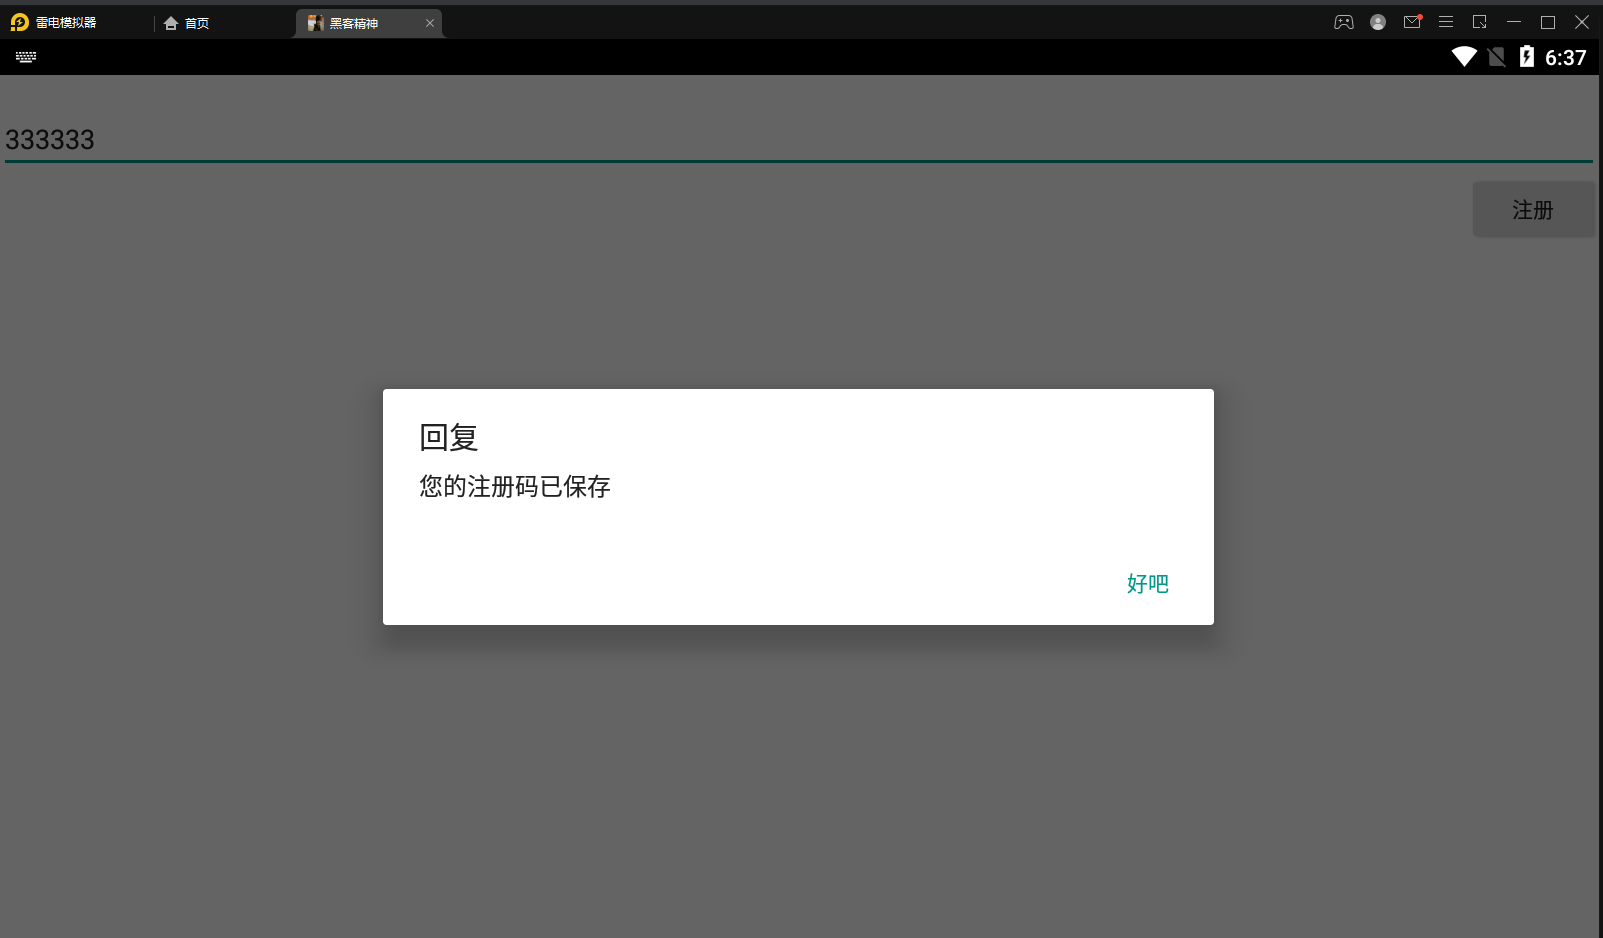
Task: Open the game controller settings icon
Action: click(x=1344, y=21)
